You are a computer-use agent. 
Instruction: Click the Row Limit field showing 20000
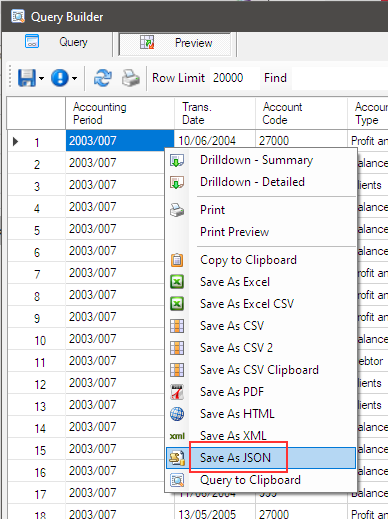235,78
